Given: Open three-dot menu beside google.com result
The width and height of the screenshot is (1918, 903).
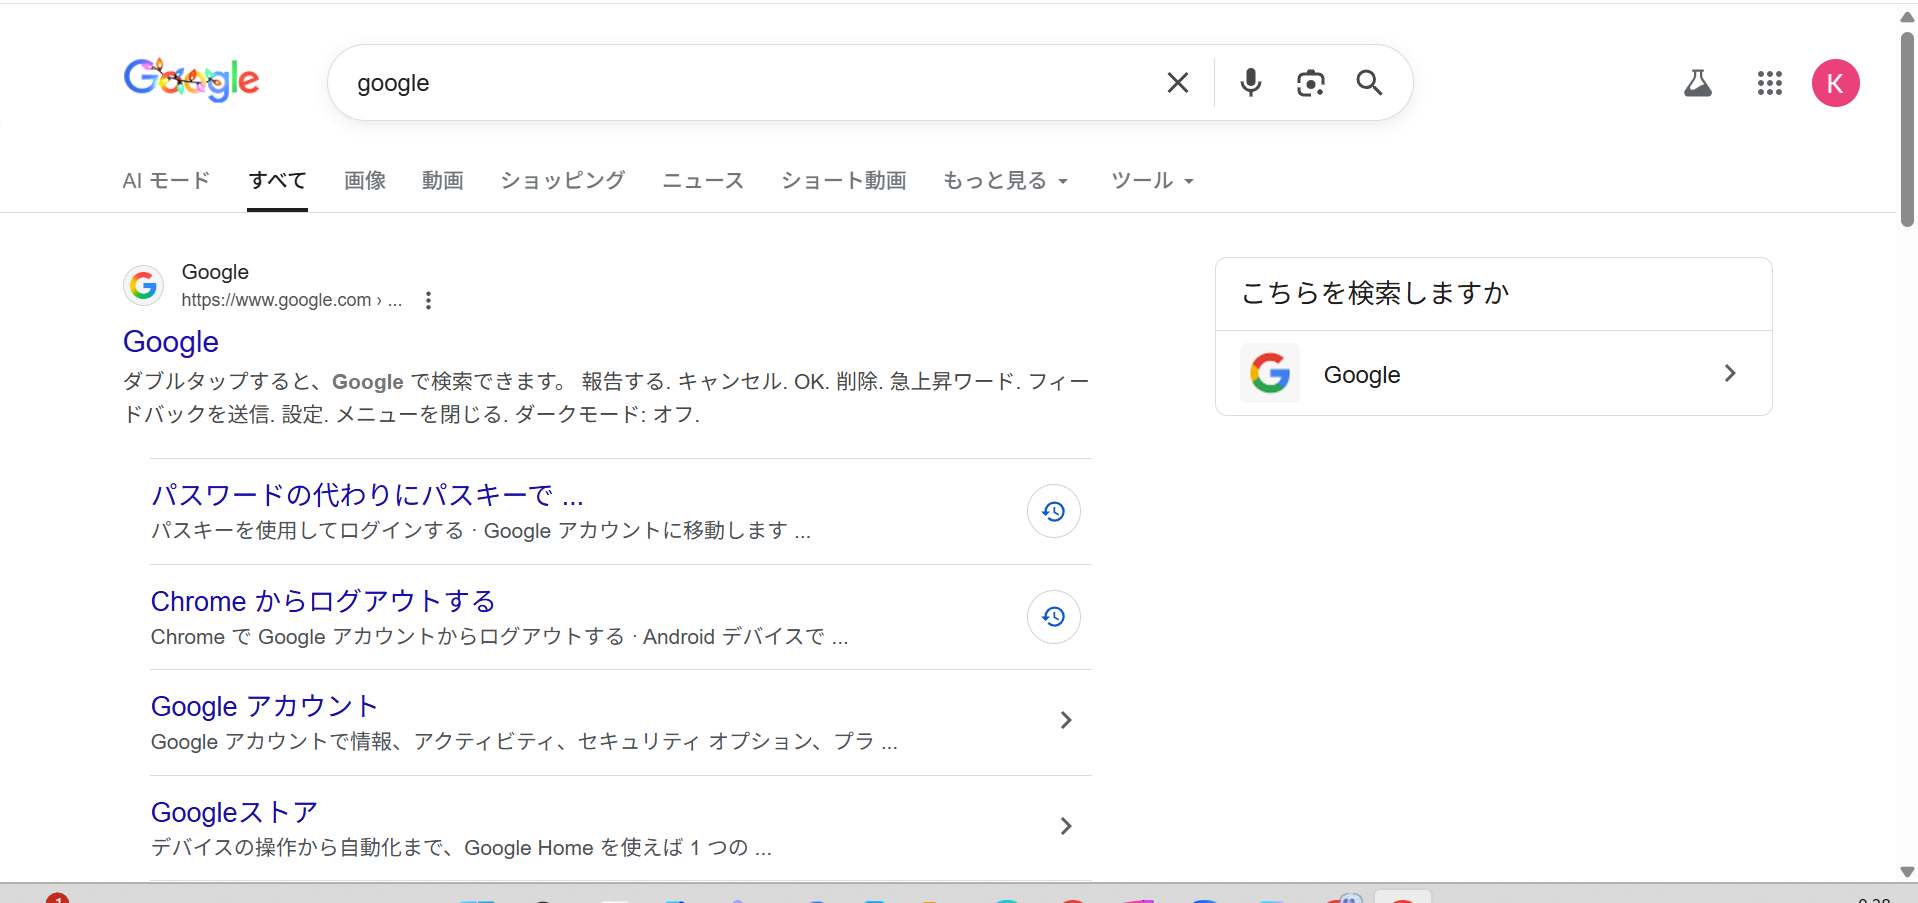Looking at the screenshot, I should 428,300.
